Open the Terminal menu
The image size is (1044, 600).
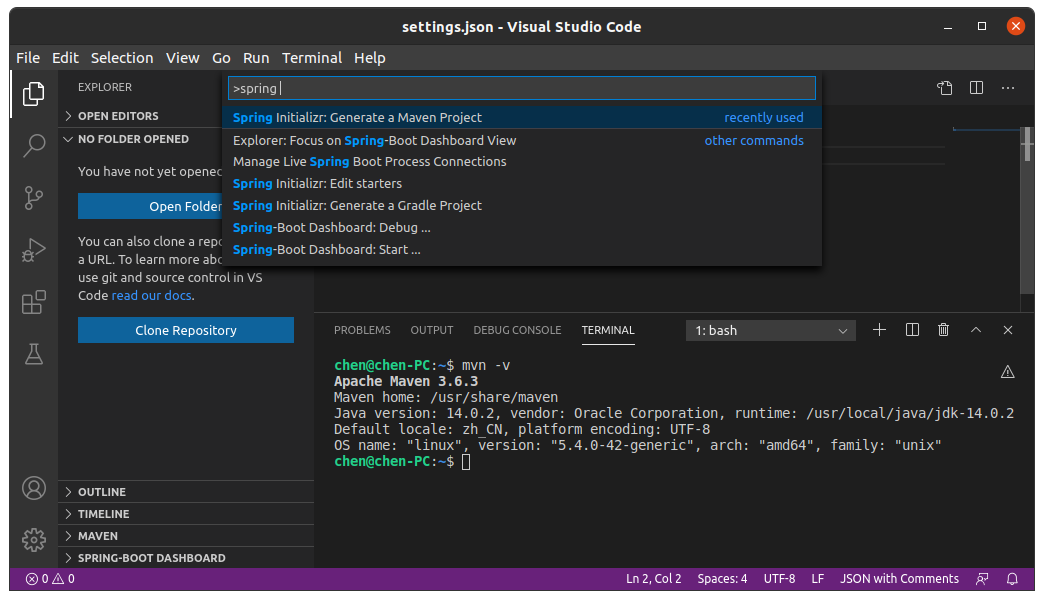click(312, 58)
